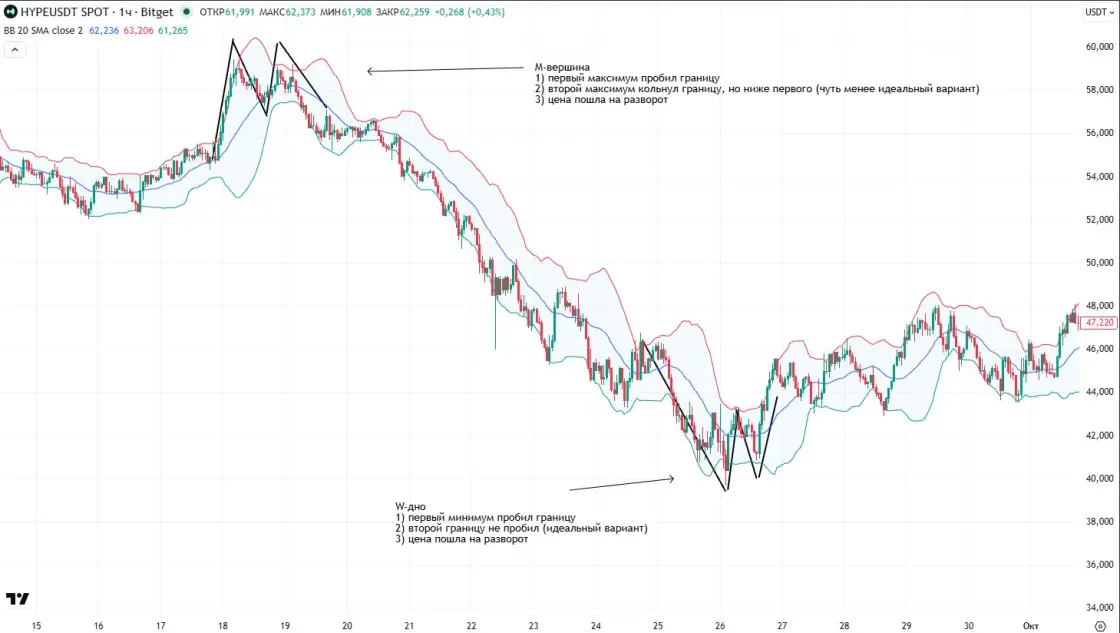
Task: Click the BB lower value 61,265
Action: (x=173, y=31)
